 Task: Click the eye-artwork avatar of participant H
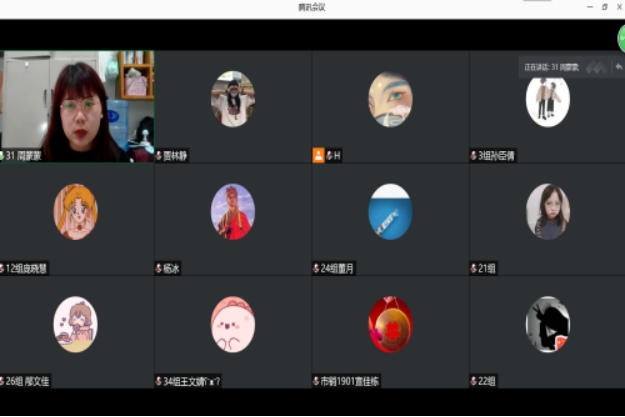coord(390,99)
